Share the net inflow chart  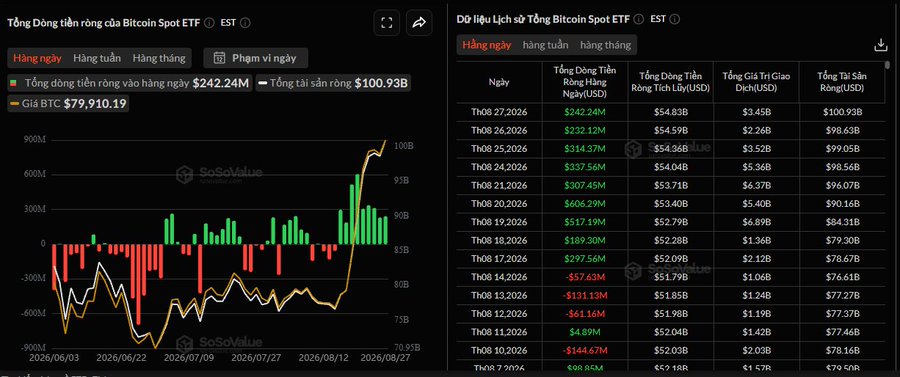[419, 22]
